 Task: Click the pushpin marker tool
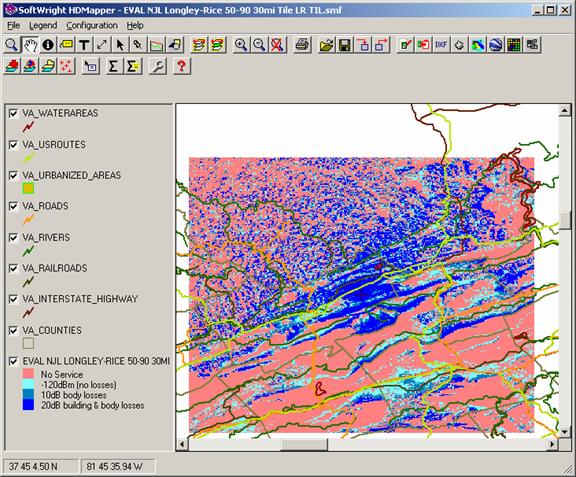[138, 45]
